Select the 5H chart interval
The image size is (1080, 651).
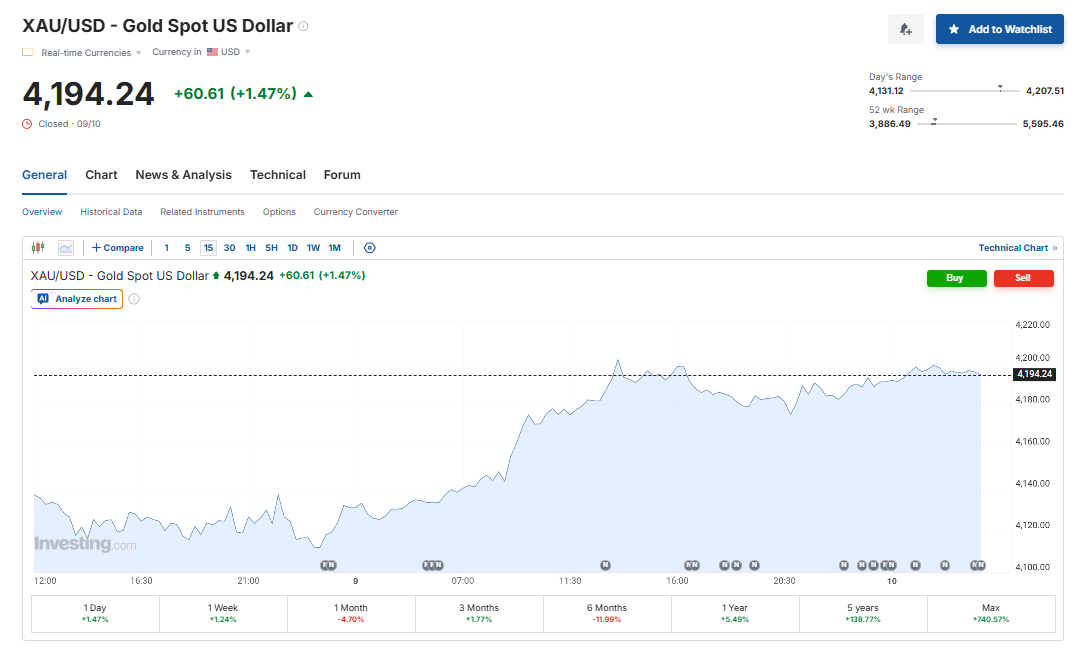tap(271, 248)
